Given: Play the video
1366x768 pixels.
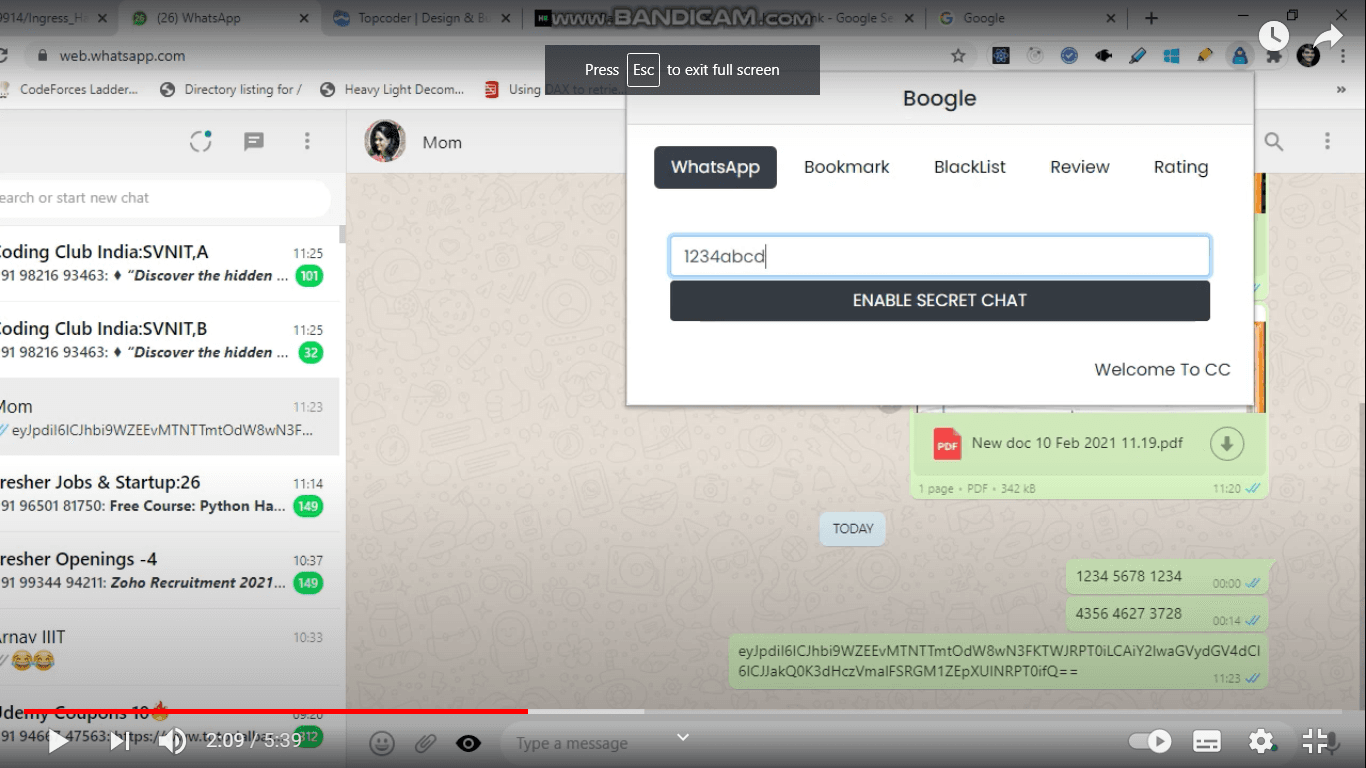Looking at the screenshot, I should tap(58, 741).
